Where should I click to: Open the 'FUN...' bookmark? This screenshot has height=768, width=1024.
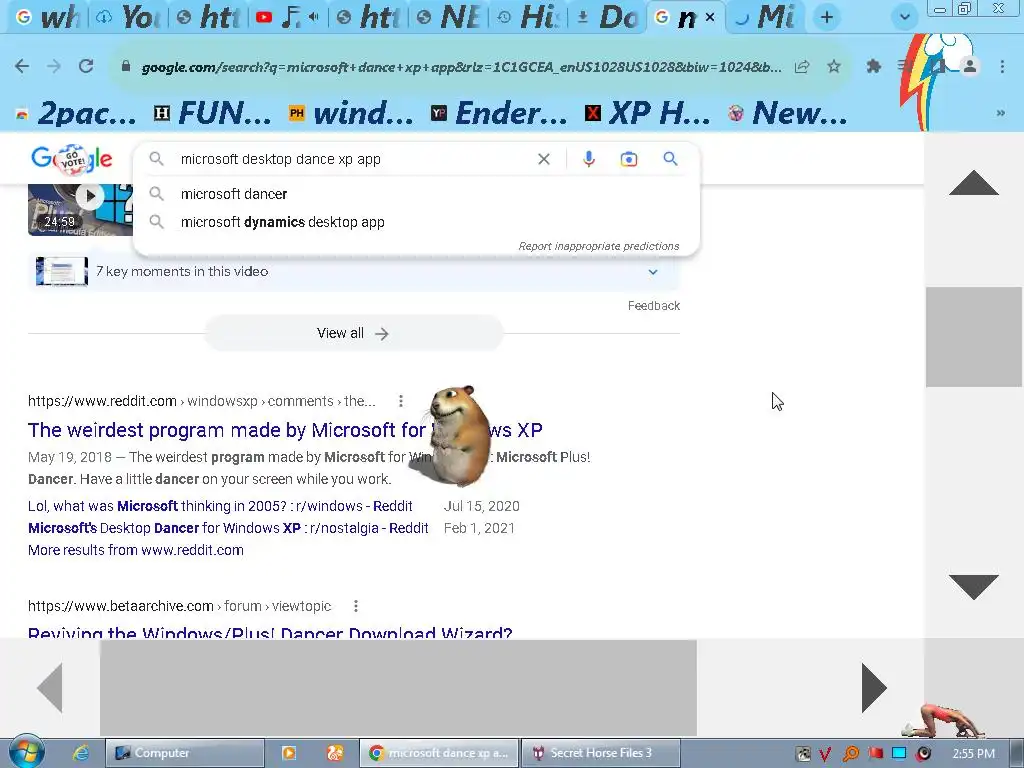212,113
